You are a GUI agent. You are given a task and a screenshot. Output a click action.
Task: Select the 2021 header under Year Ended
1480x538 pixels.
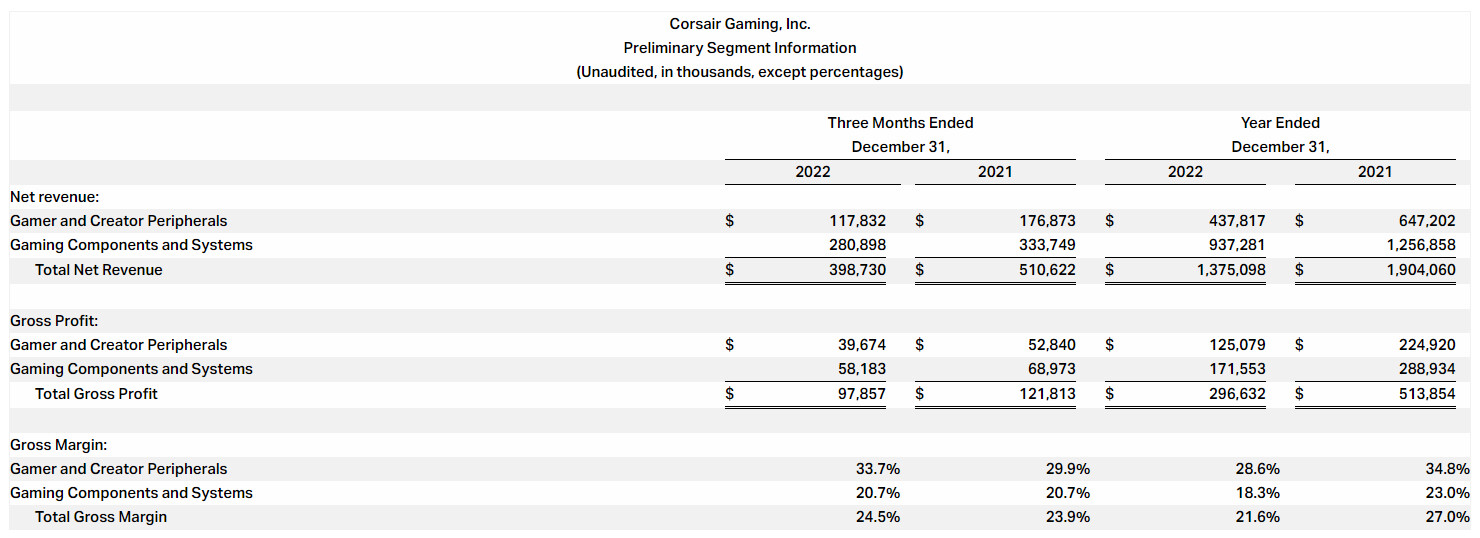[1375, 172]
